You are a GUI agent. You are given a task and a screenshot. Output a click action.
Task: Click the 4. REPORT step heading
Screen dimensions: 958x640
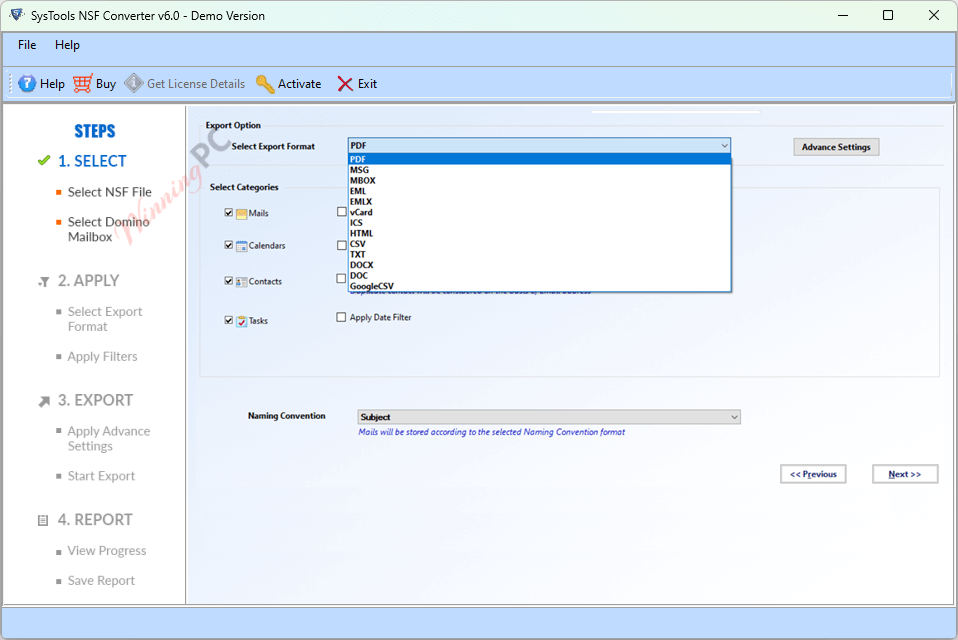[x=95, y=520]
